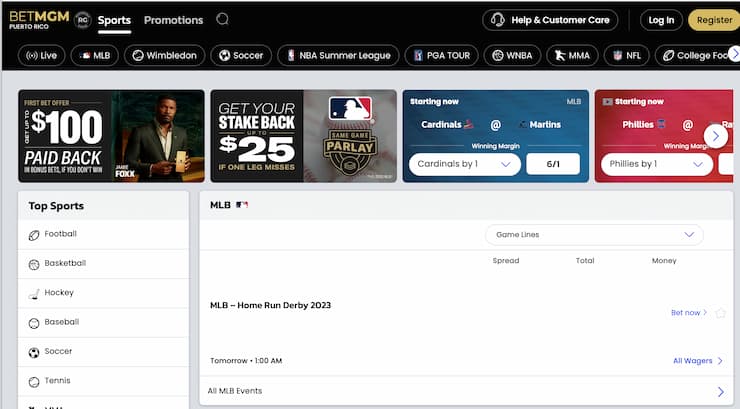Screen dimensions: 740x409
Task: Select the MMA pill
Action: tap(572, 56)
